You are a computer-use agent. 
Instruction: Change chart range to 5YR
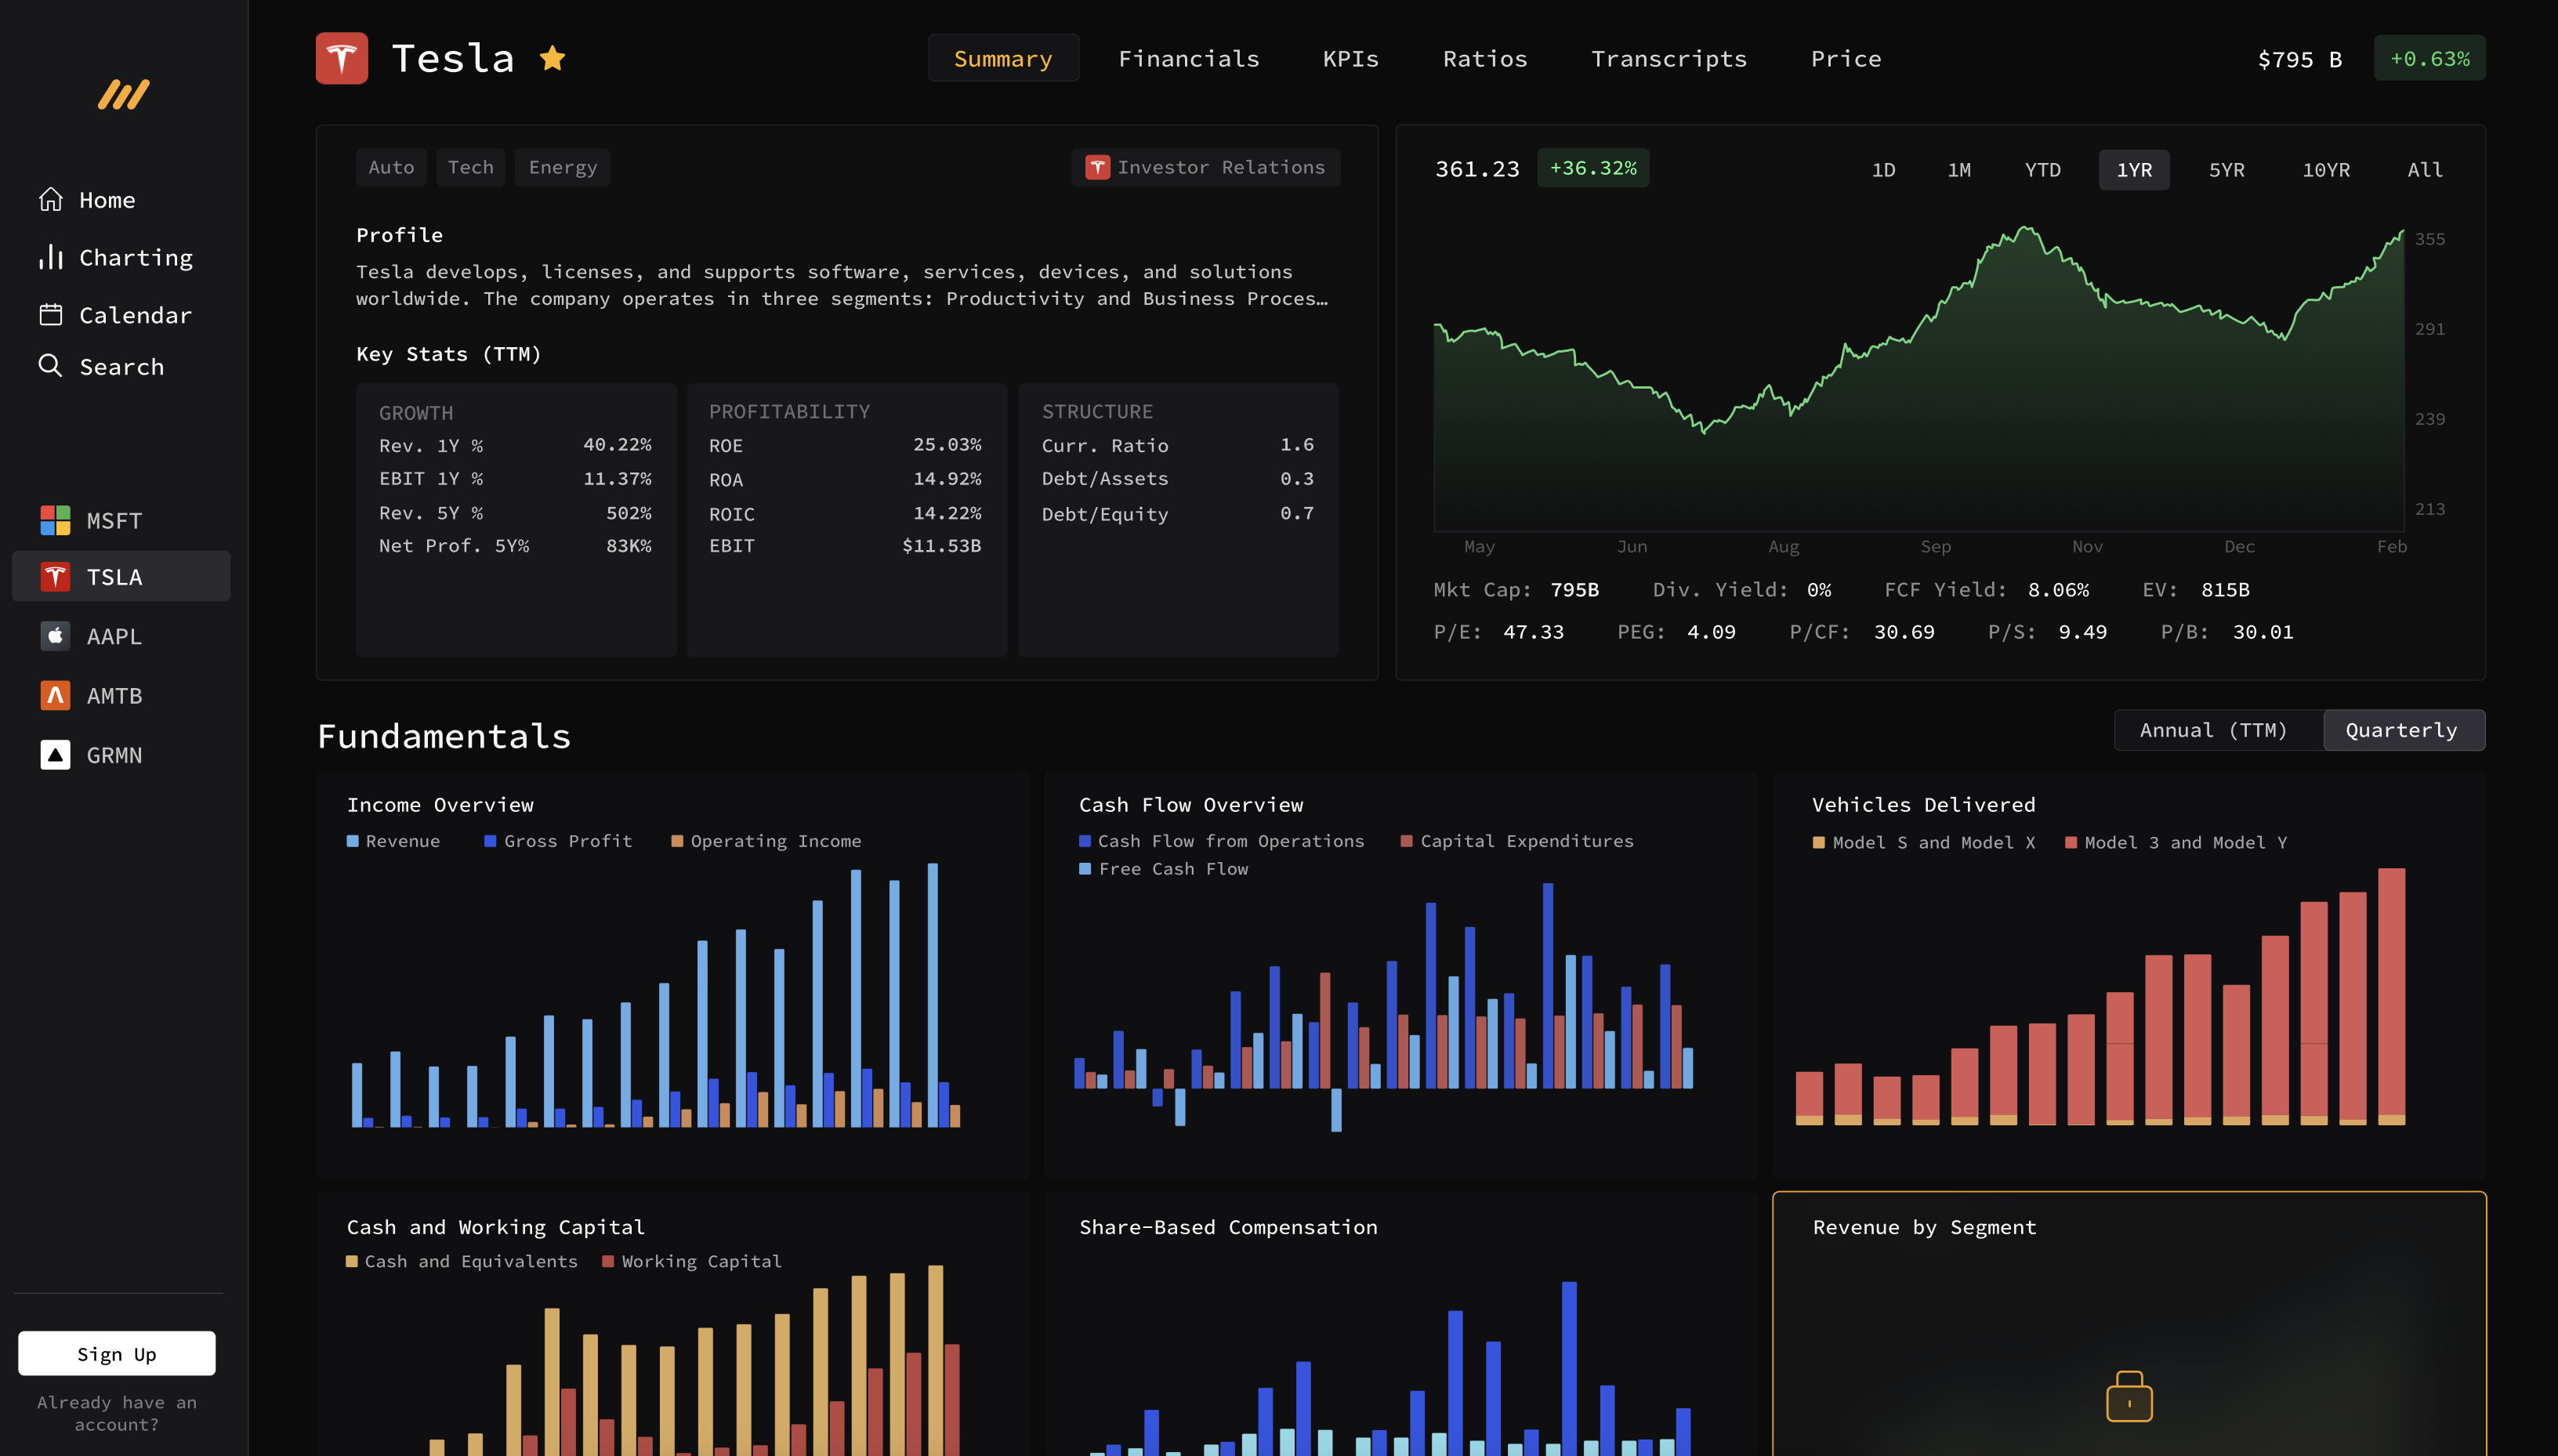(x=2227, y=169)
